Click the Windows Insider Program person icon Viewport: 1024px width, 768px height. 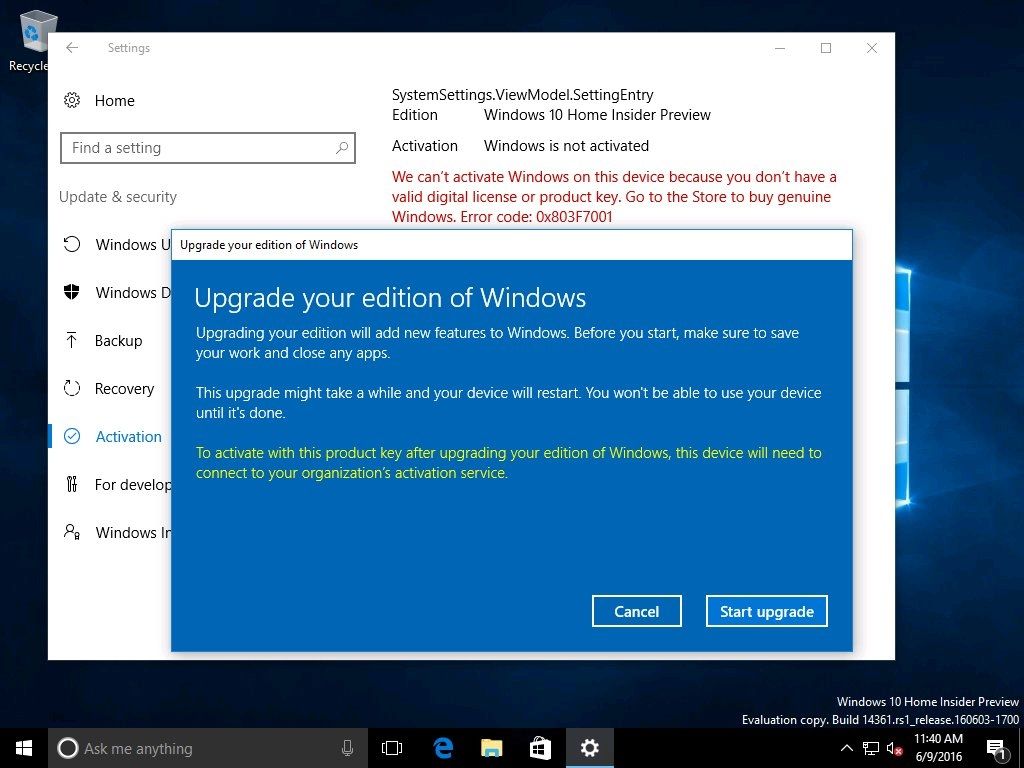click(x=72, y=532)
